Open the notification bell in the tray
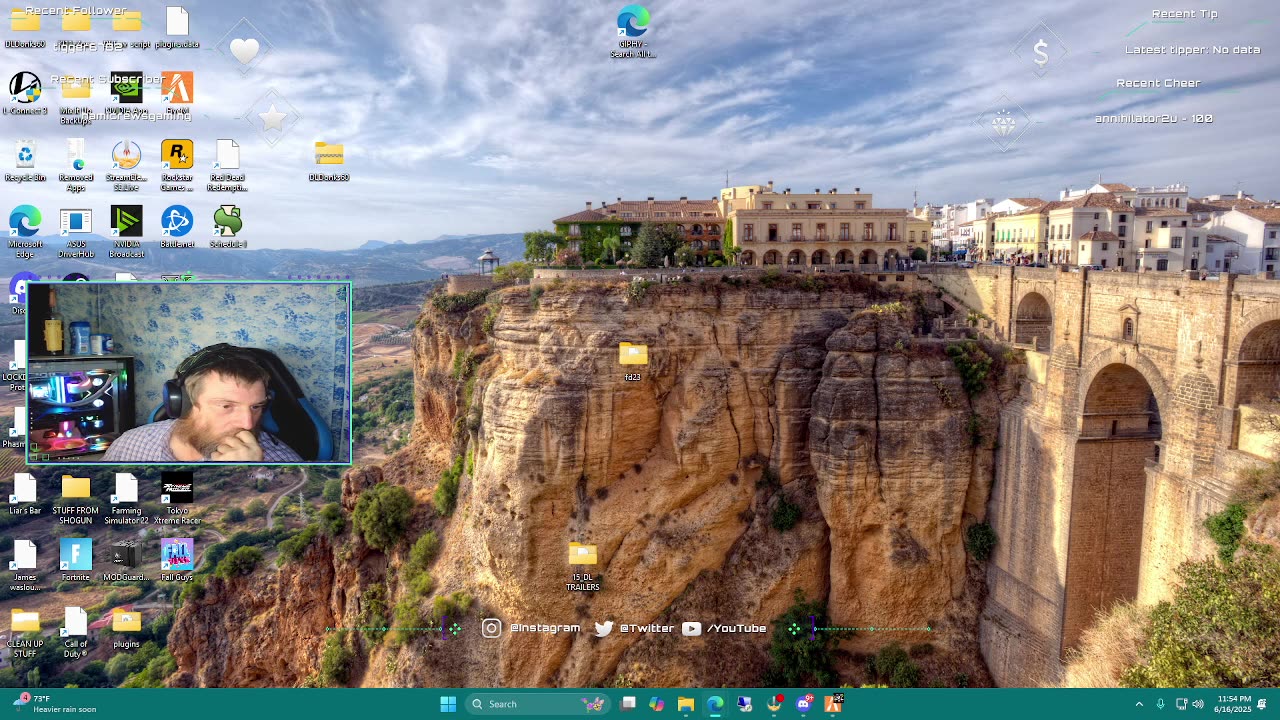Image resolution: width=1280 pixels, height=720 pixels. point(1262,704)
